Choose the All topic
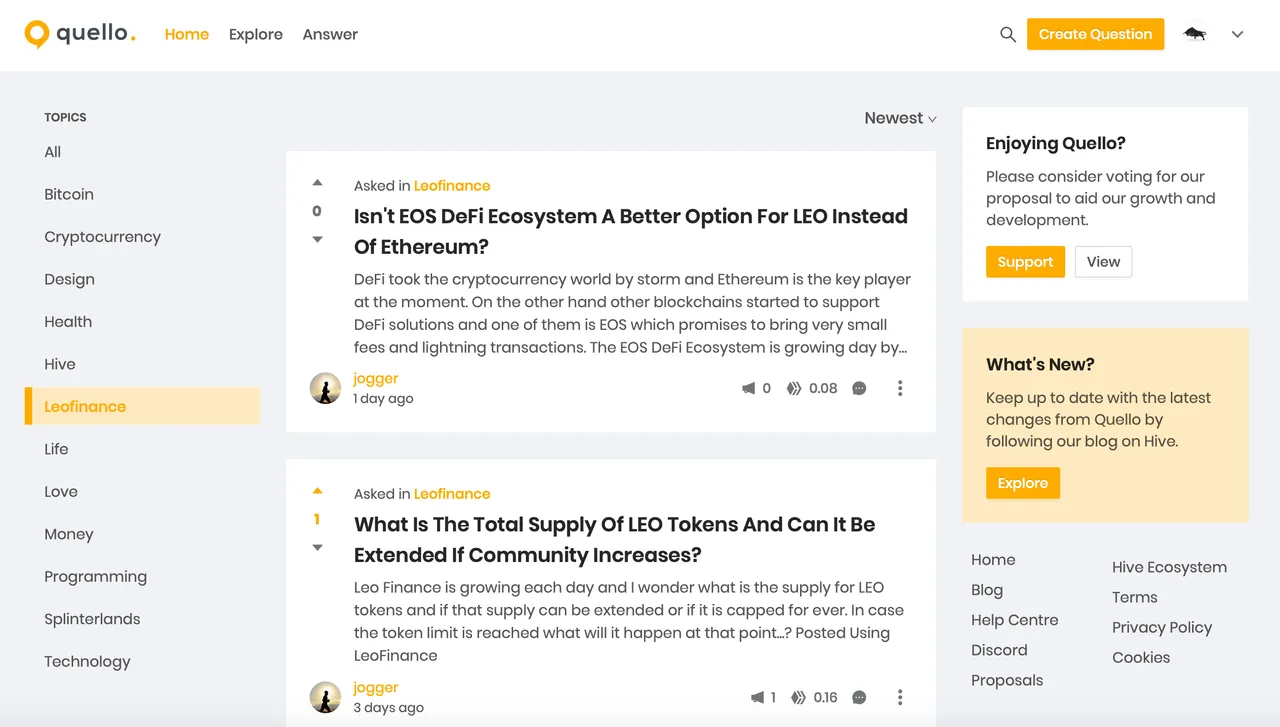The image size is (1280, 727). 53,152
